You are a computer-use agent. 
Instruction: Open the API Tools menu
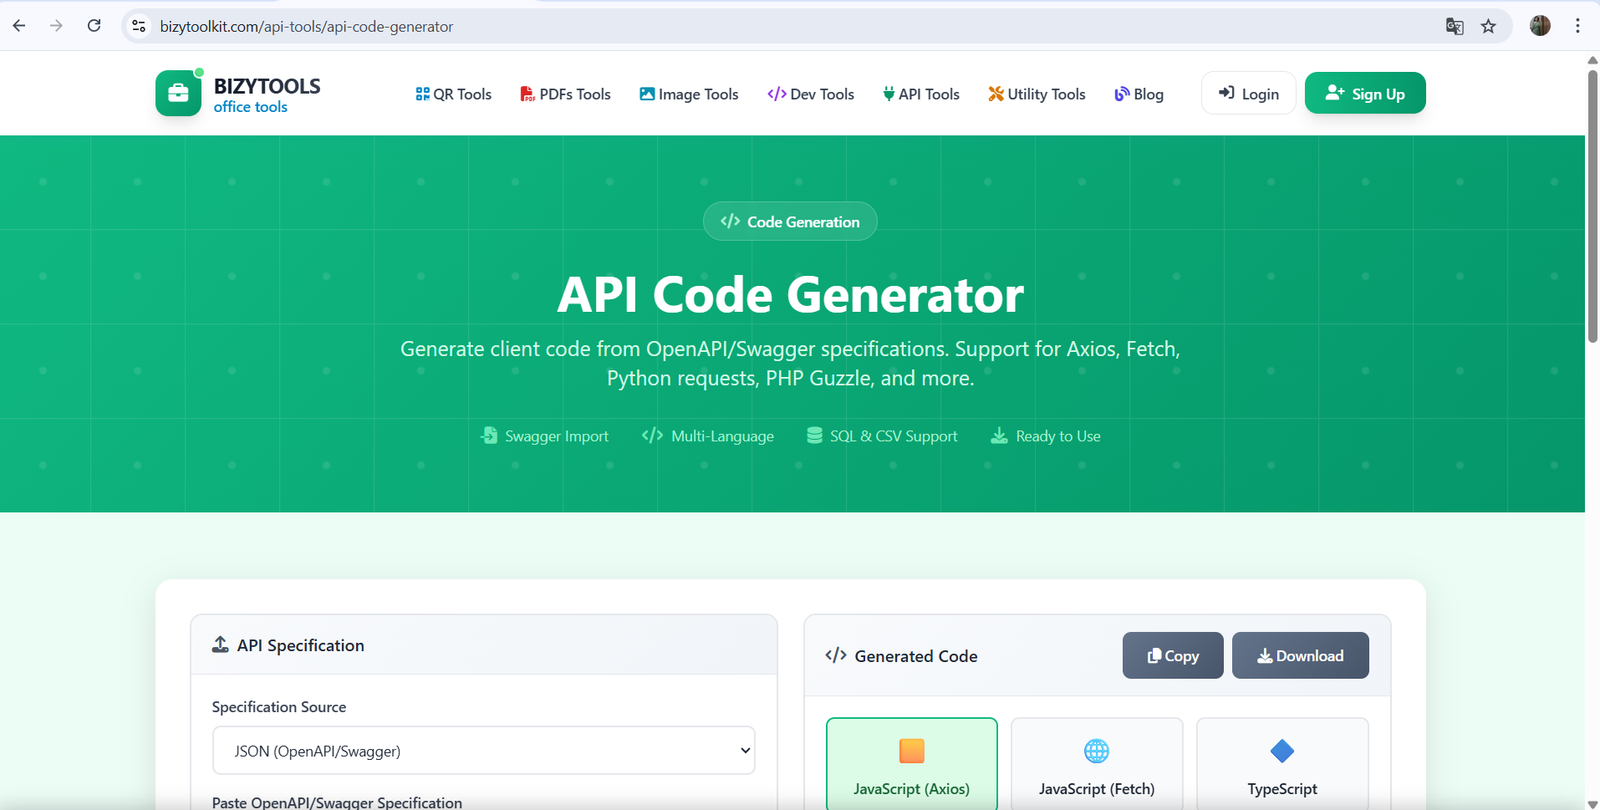[921, 94]
